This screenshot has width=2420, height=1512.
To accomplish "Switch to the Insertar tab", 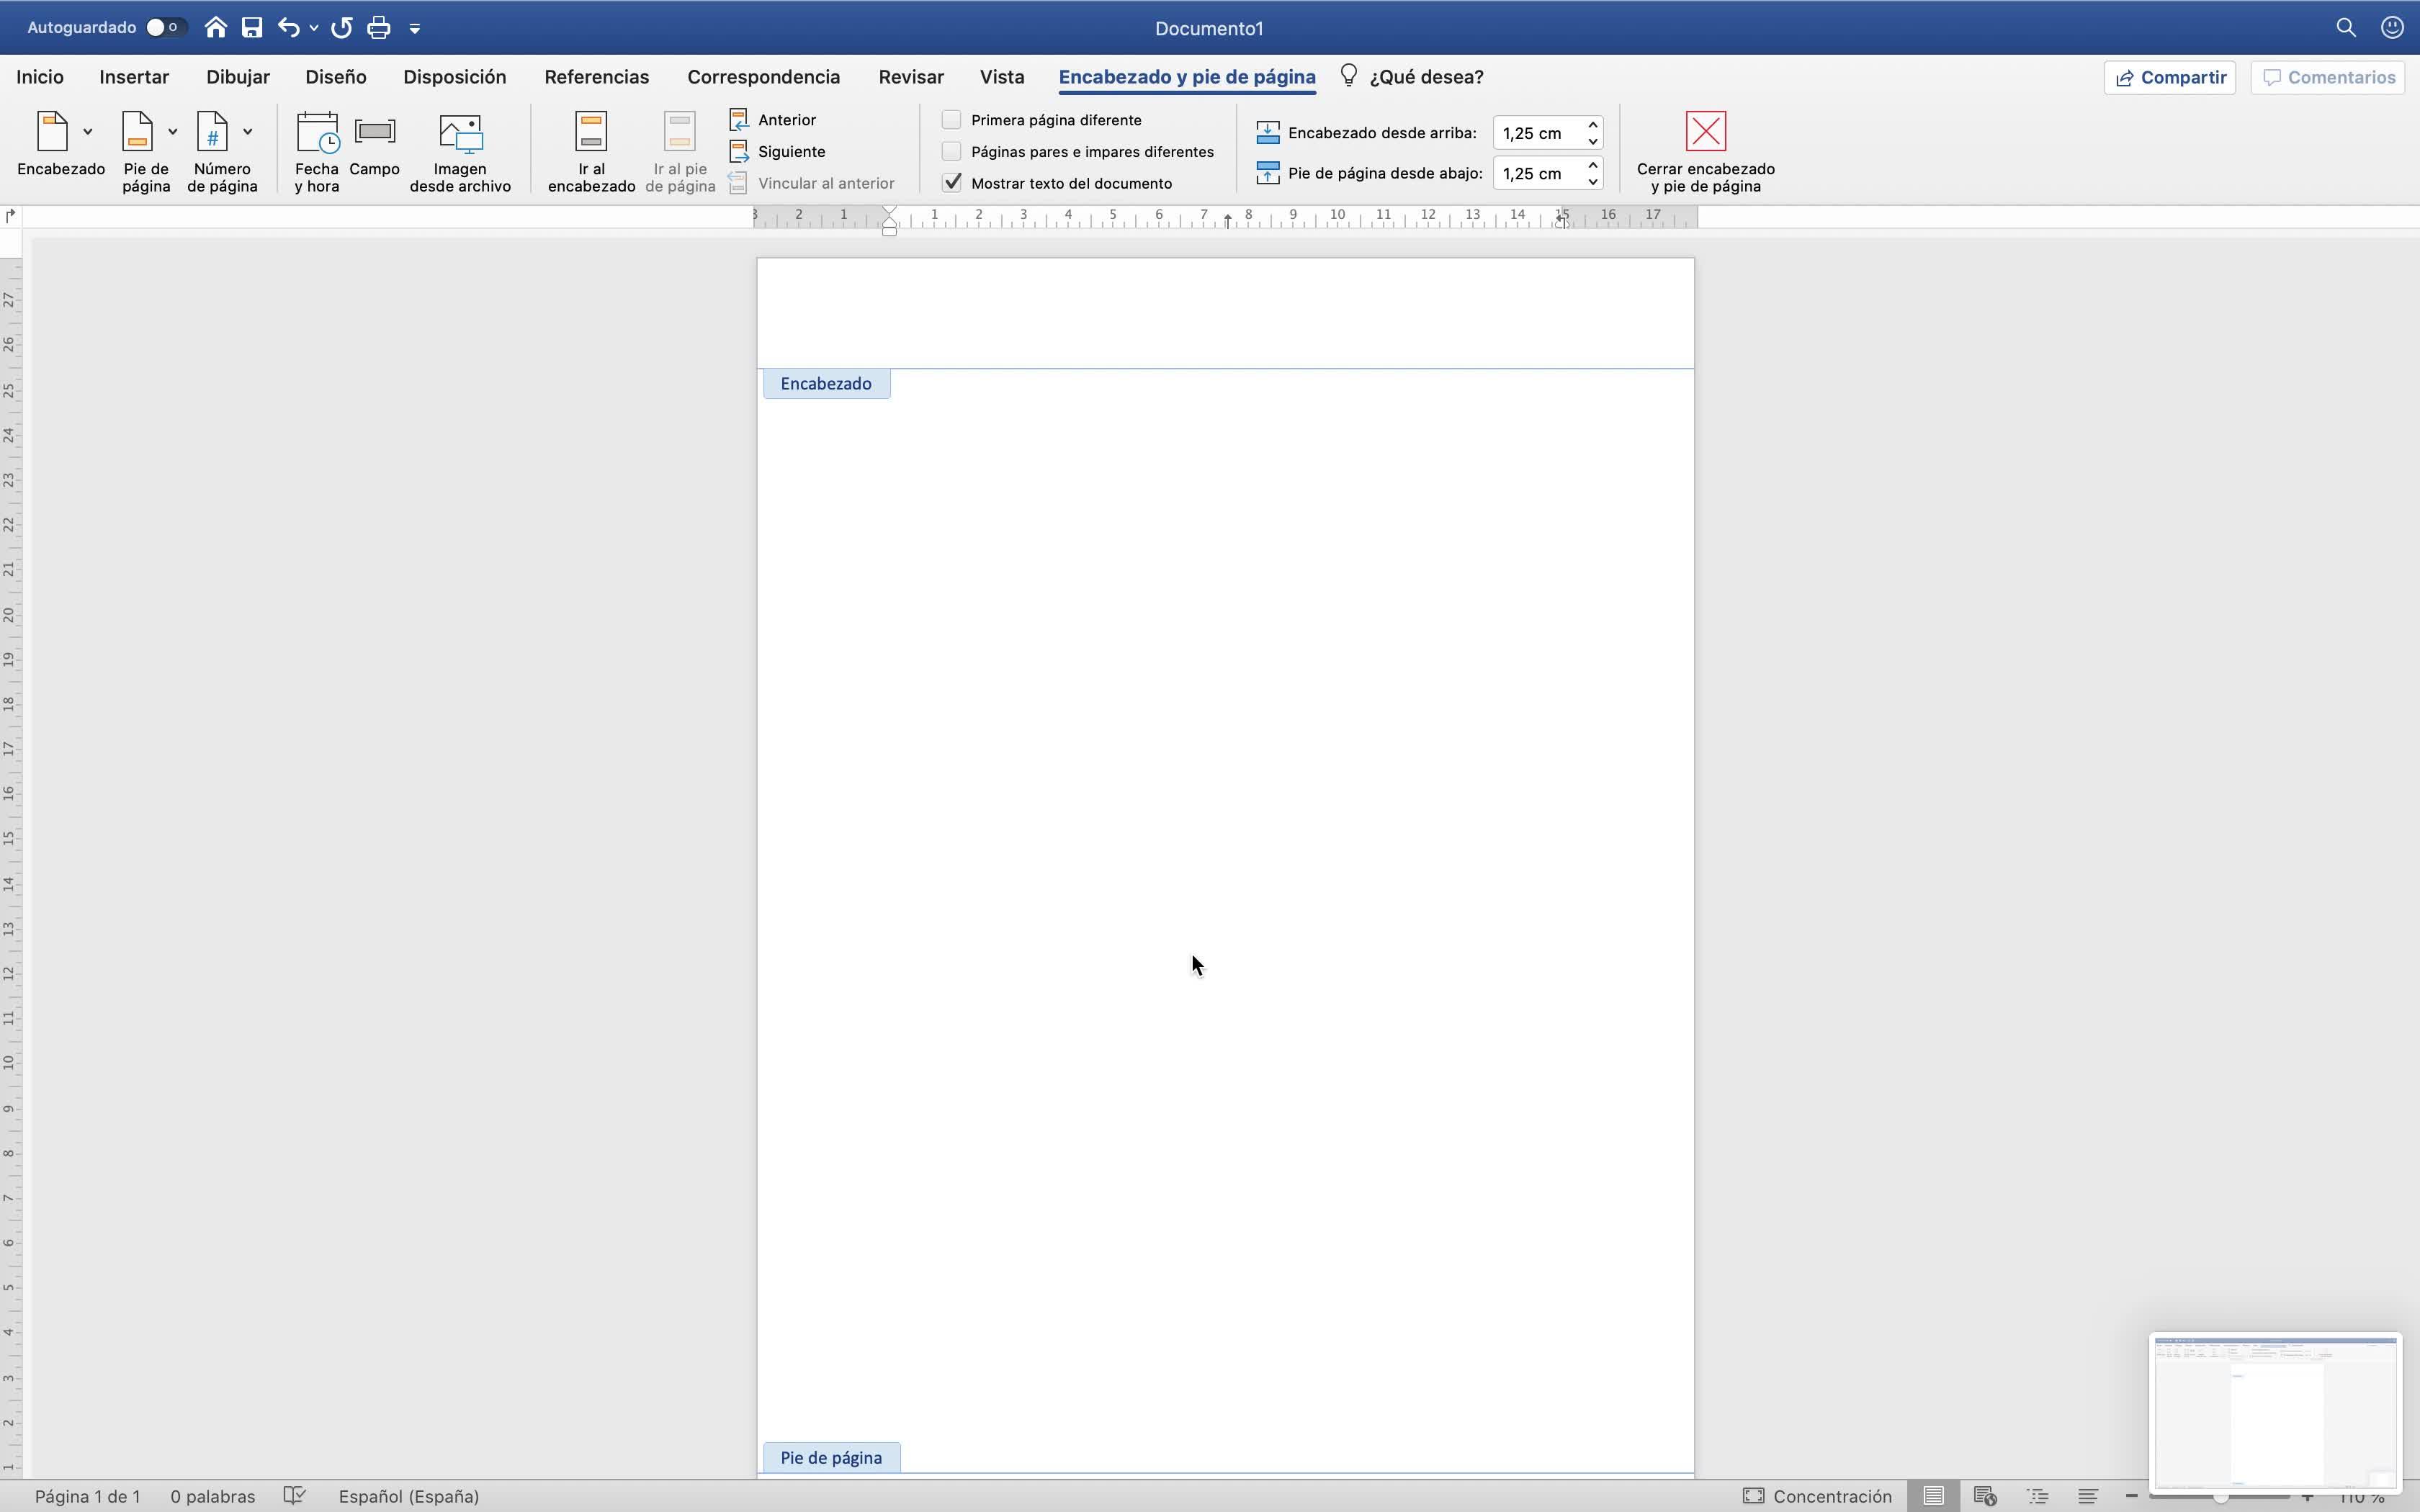I will click(x=134, y=77).
